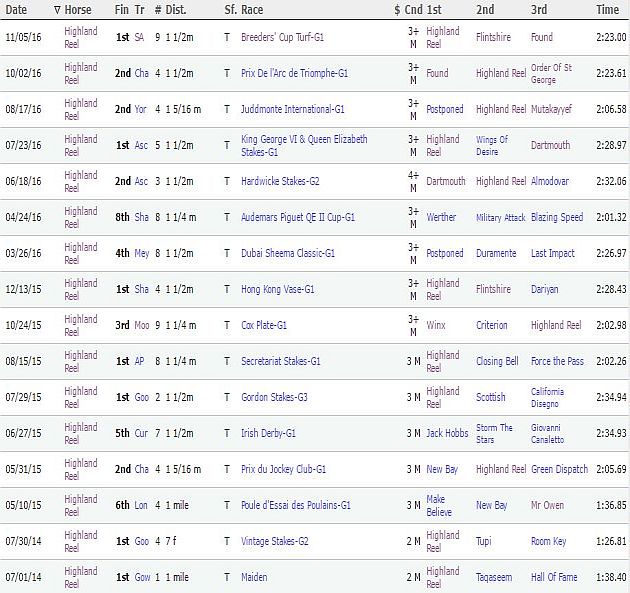View the Irish Derby-G1 race
This screenshot has height=593, width=630.
pos(268,433)
